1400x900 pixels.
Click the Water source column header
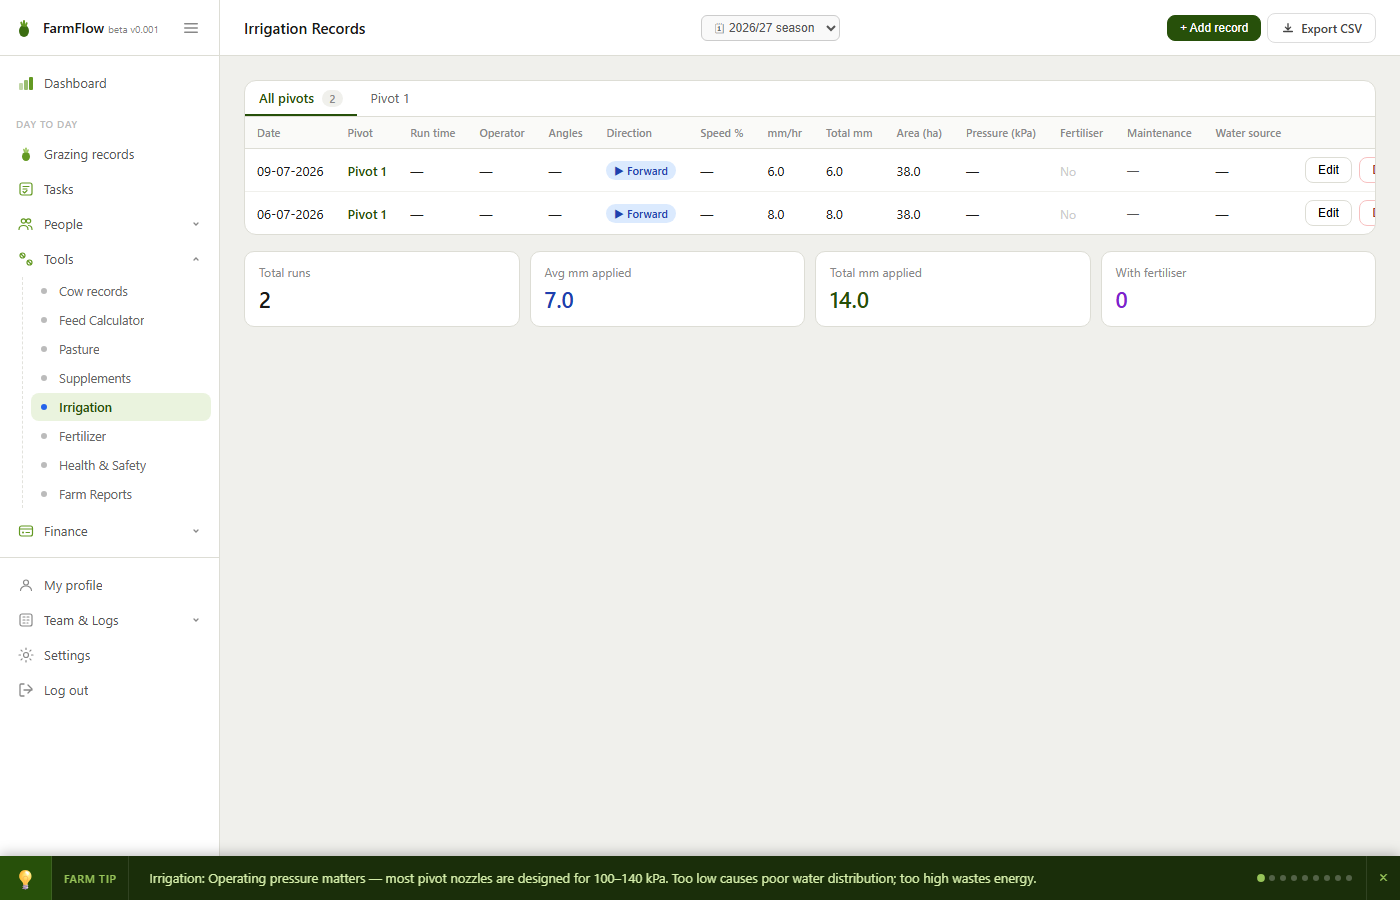(x=1248, y=133)
